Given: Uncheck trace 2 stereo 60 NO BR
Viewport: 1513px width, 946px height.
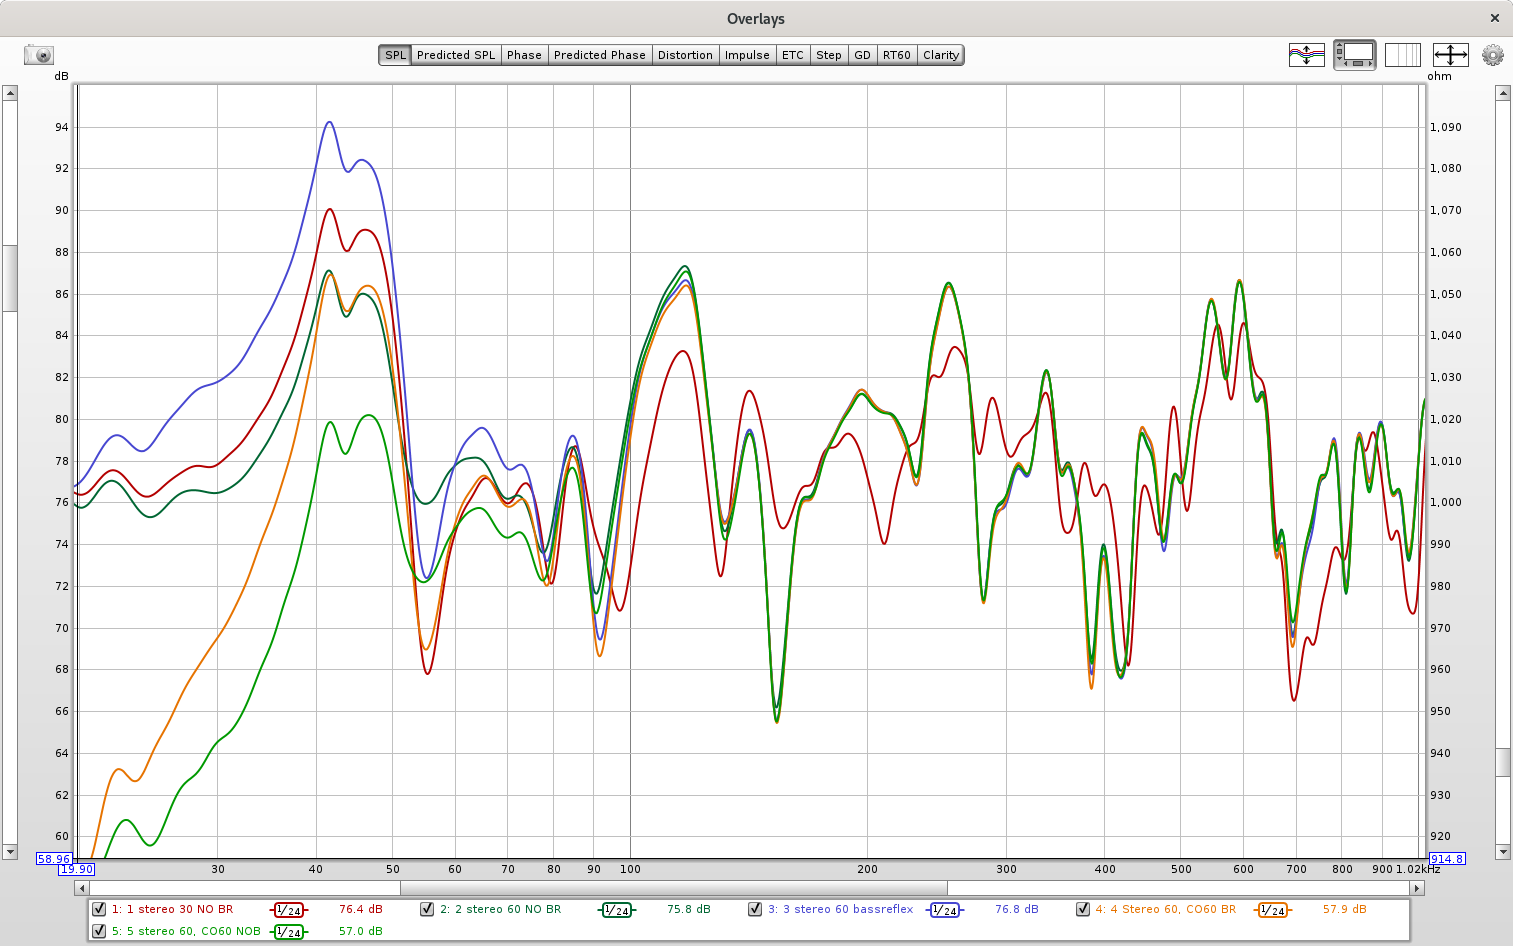Looking at the screenshot, I should coord(427,909).
